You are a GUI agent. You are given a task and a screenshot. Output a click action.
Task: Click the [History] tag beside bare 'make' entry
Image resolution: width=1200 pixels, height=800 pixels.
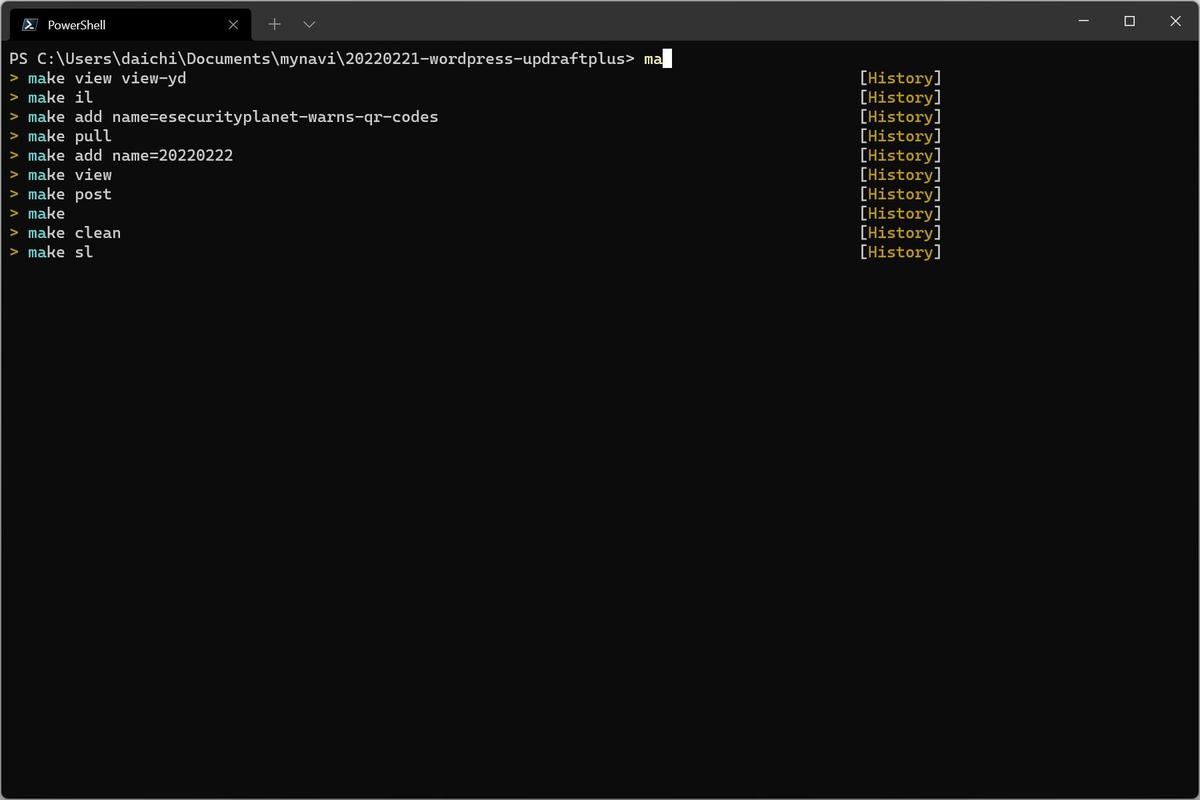coord(900,214)
